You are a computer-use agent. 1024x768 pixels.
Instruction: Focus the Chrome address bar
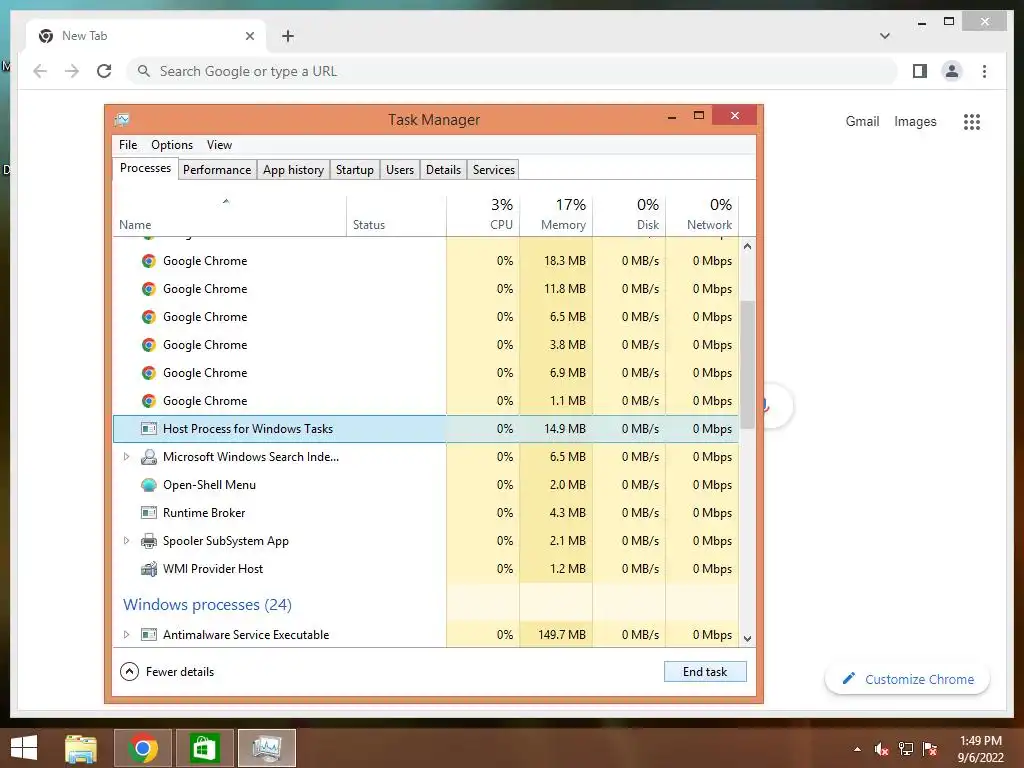pos(512,71)
